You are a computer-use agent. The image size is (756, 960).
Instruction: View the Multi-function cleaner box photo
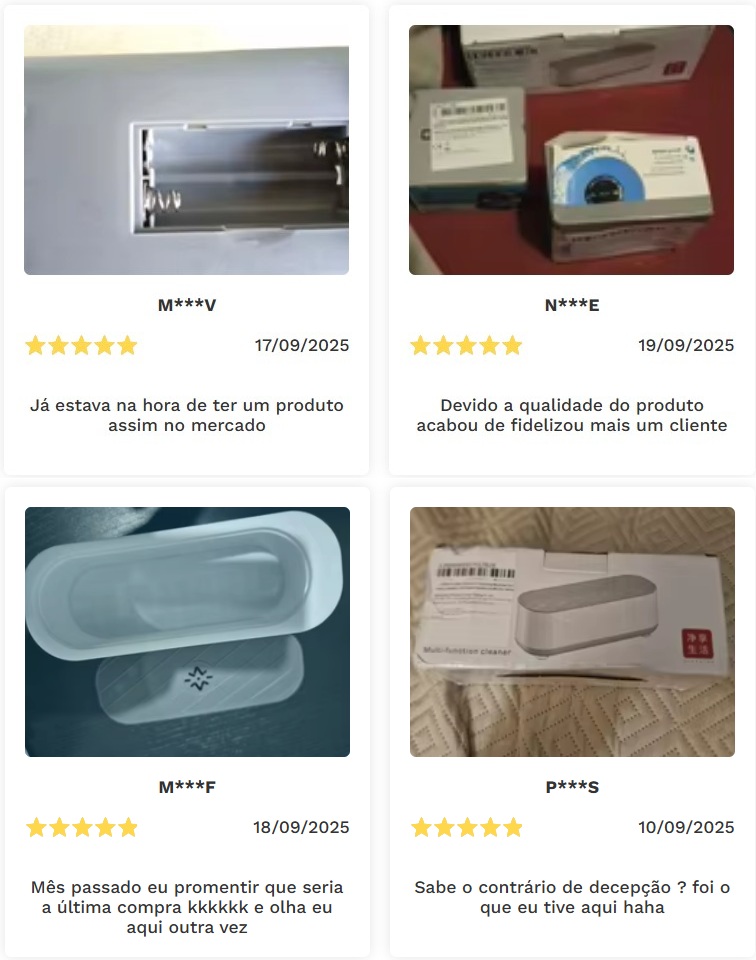572,632
